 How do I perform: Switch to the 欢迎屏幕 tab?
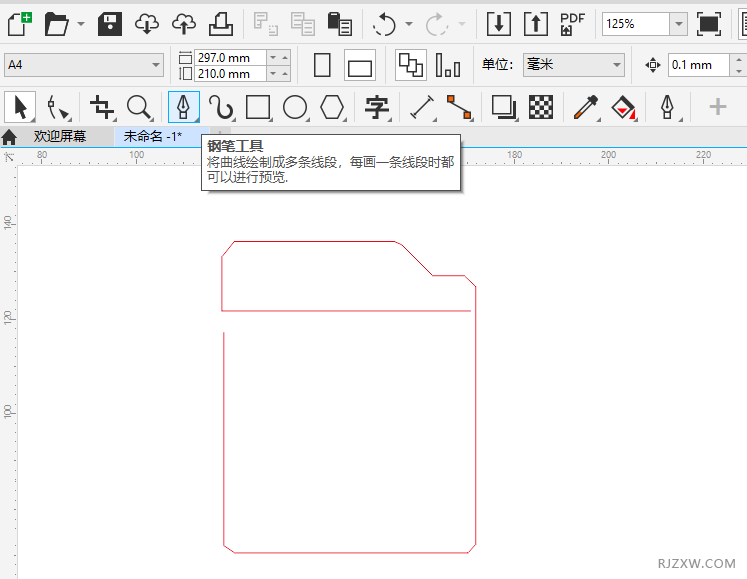(x=60, y=136)
